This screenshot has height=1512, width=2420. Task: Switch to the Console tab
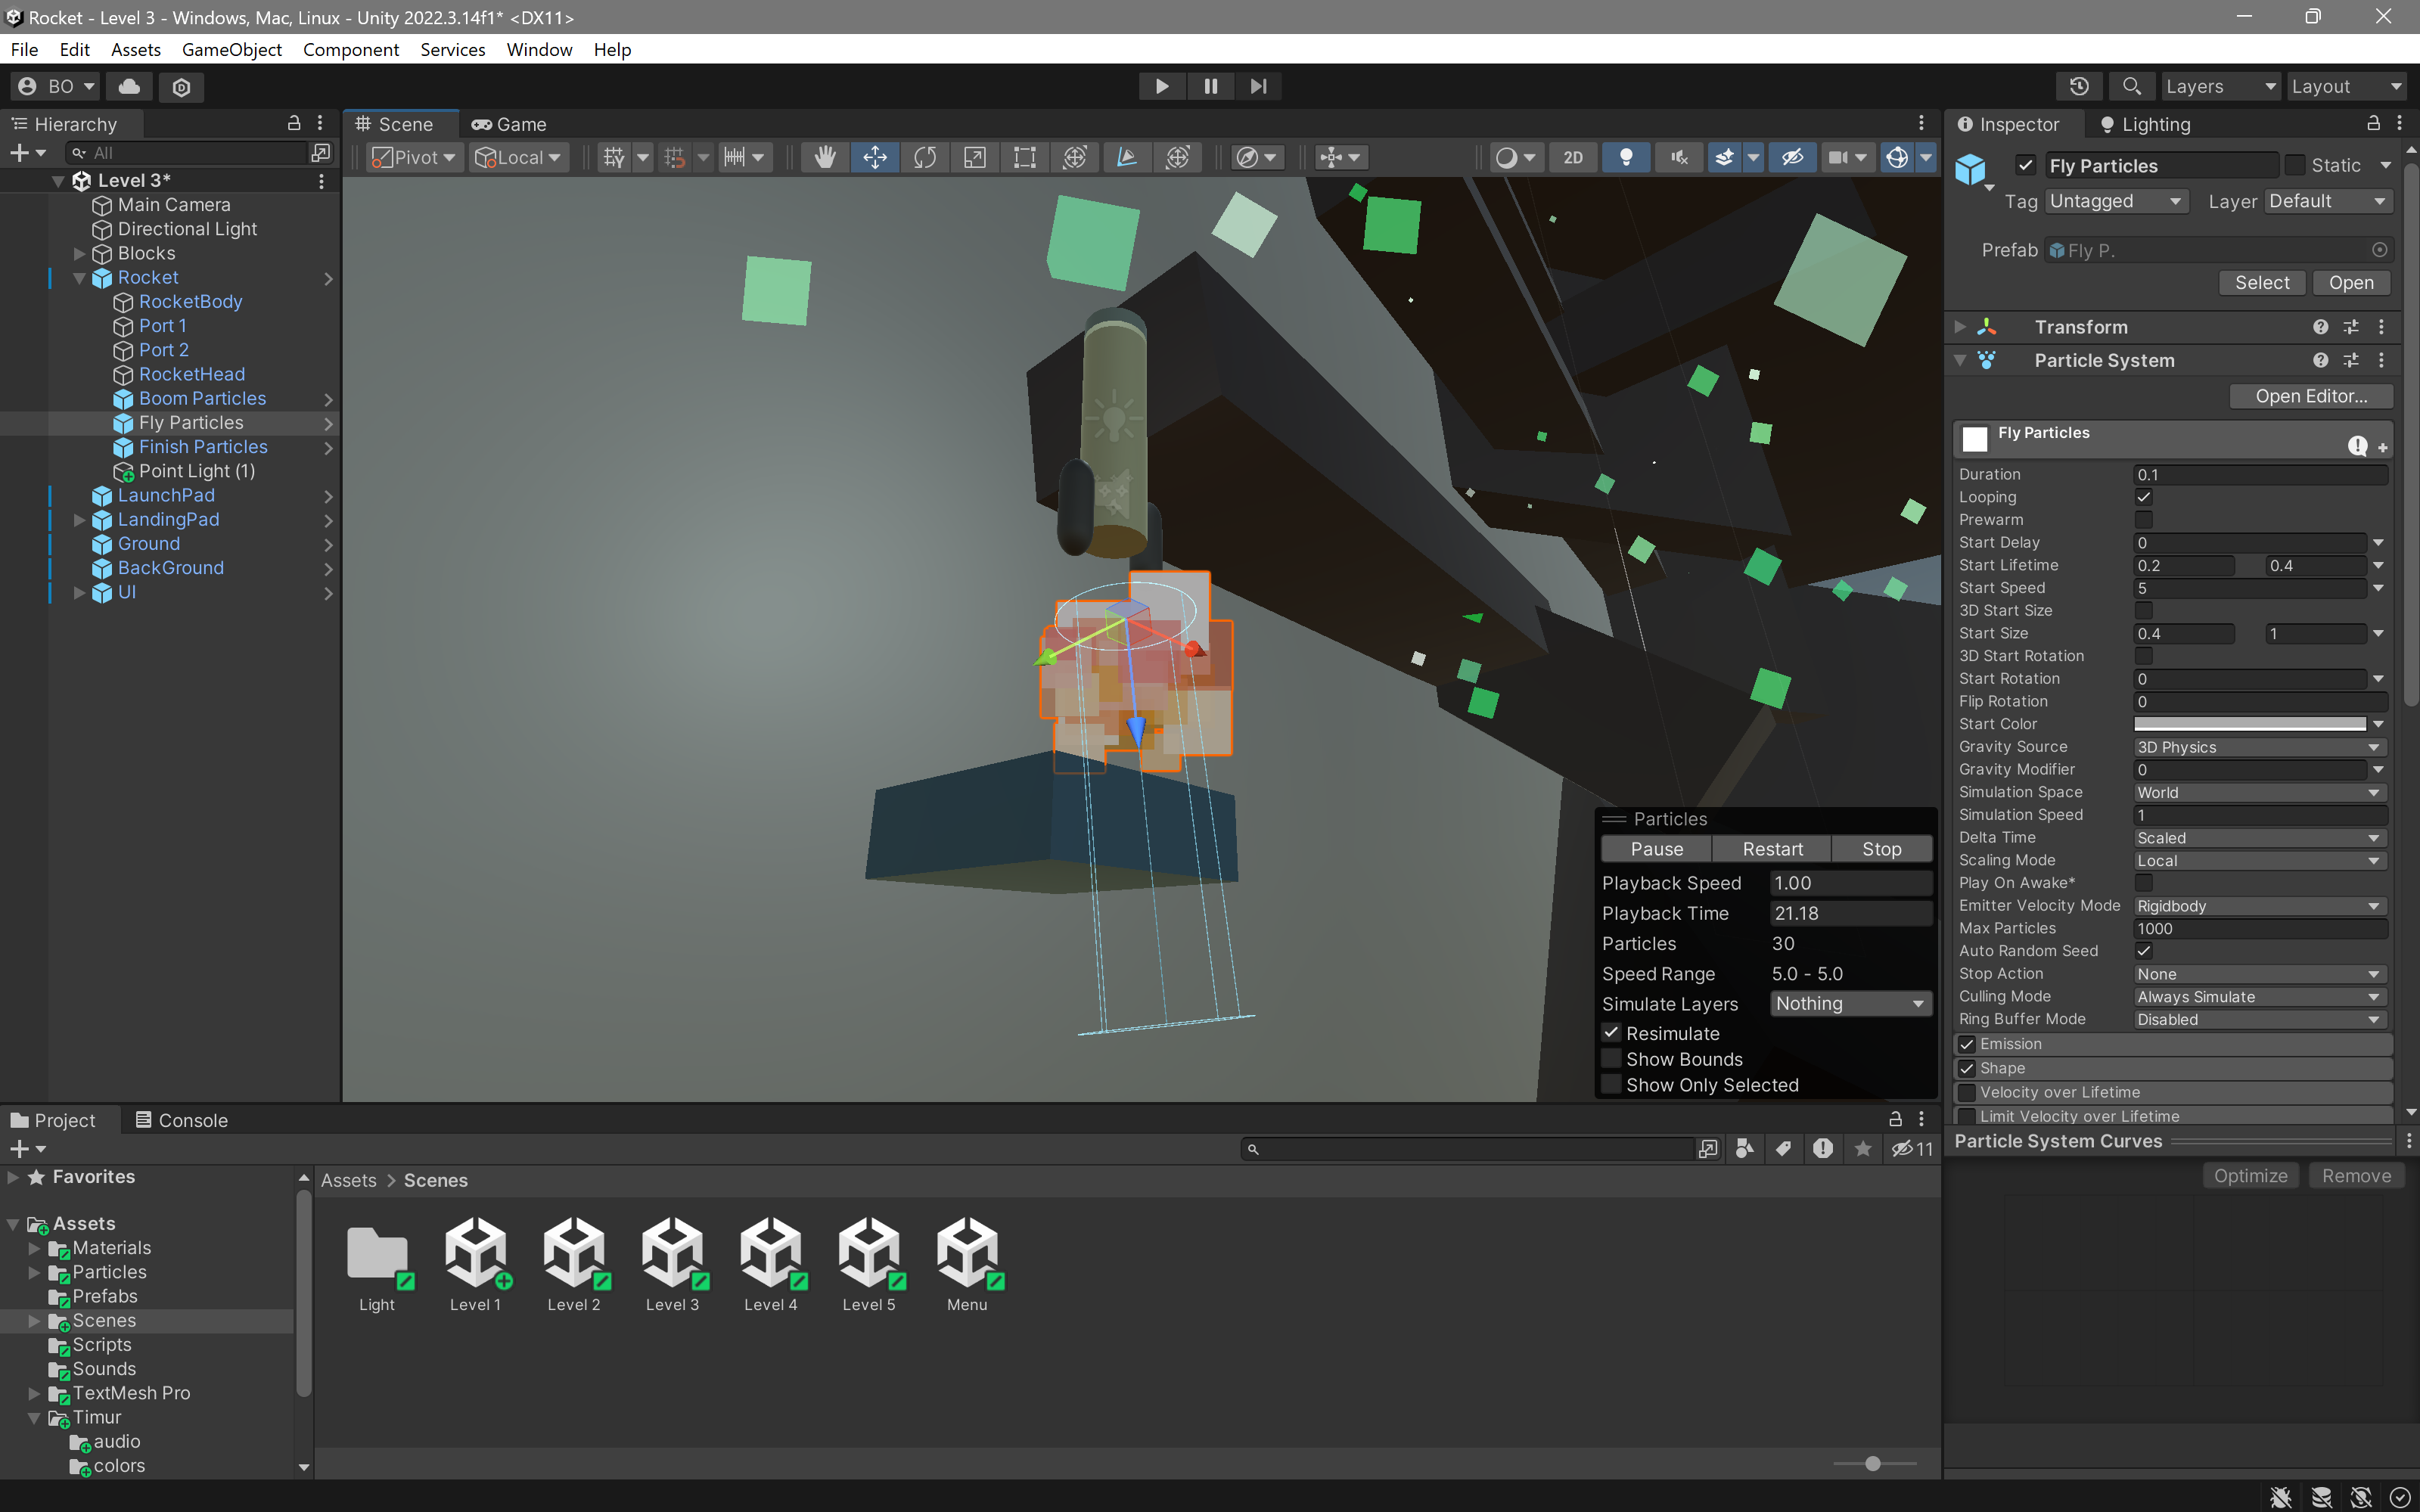point(182,1120)
